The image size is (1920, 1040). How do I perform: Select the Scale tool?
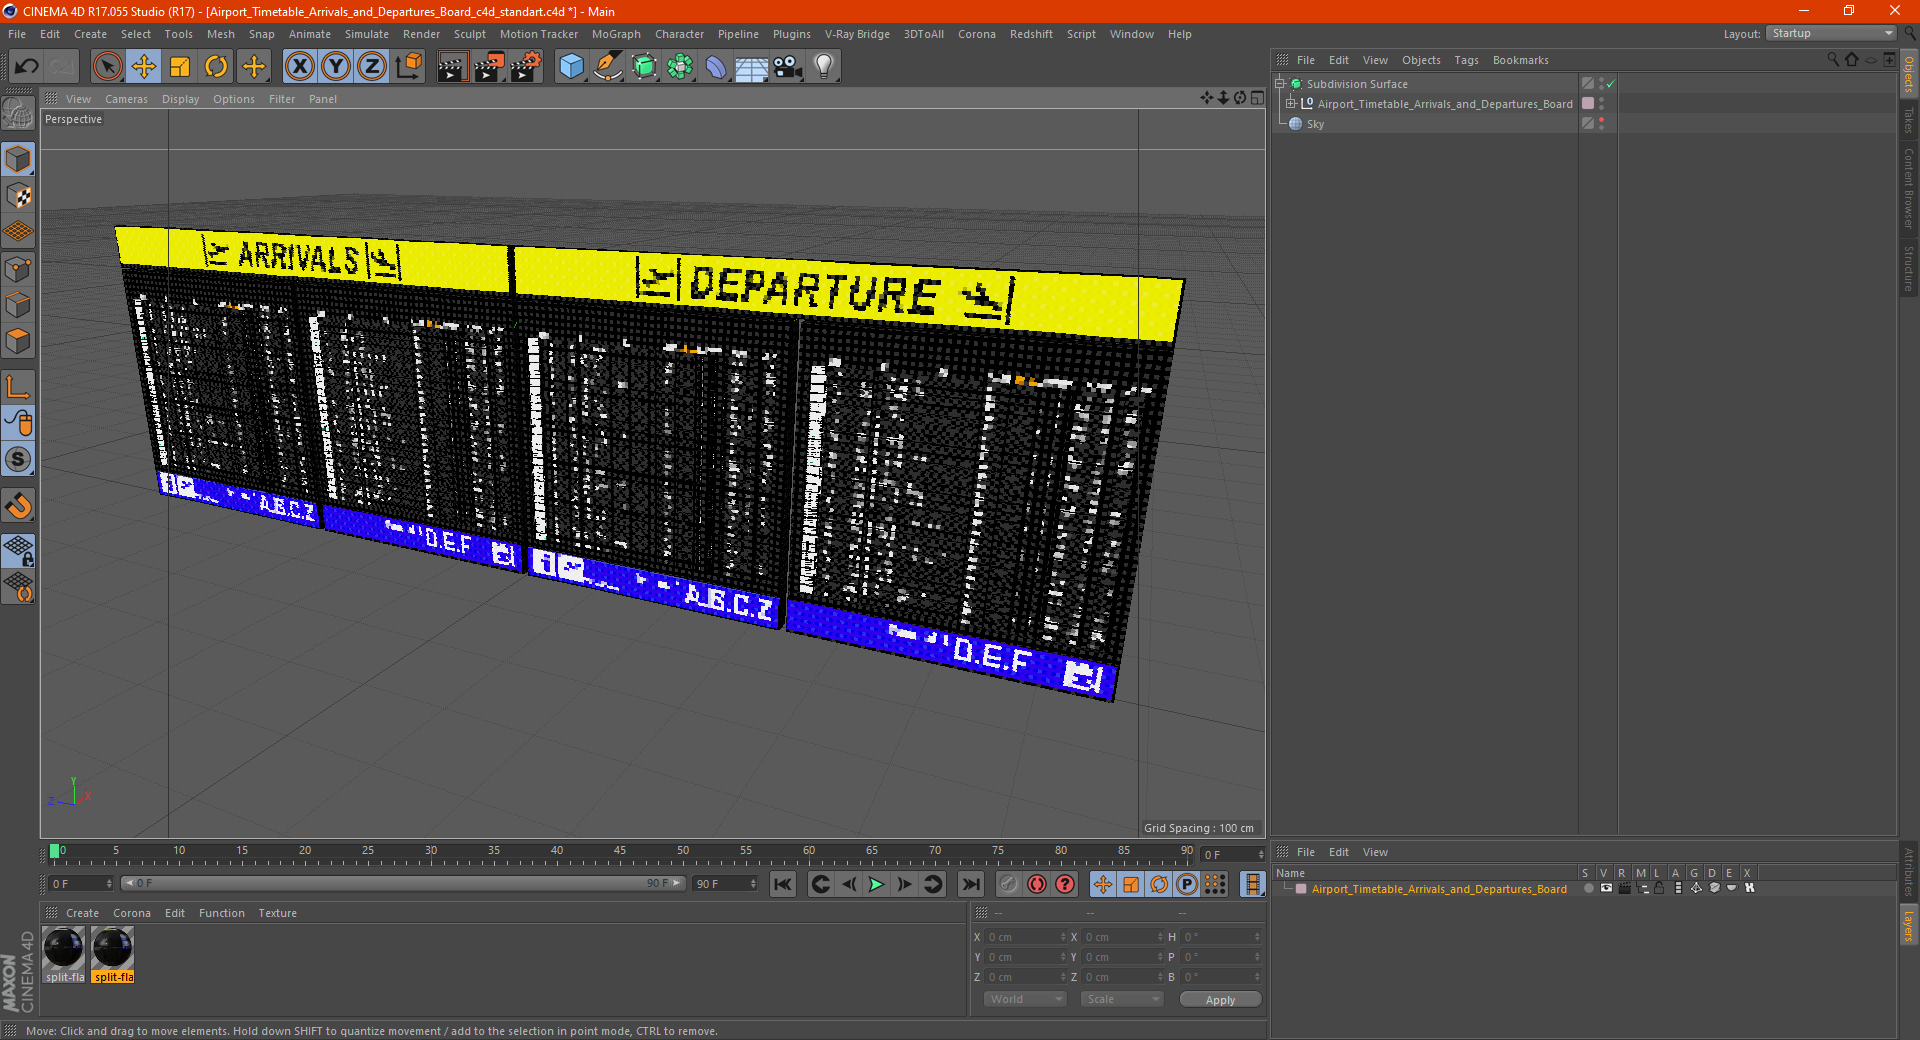point(180,67)
